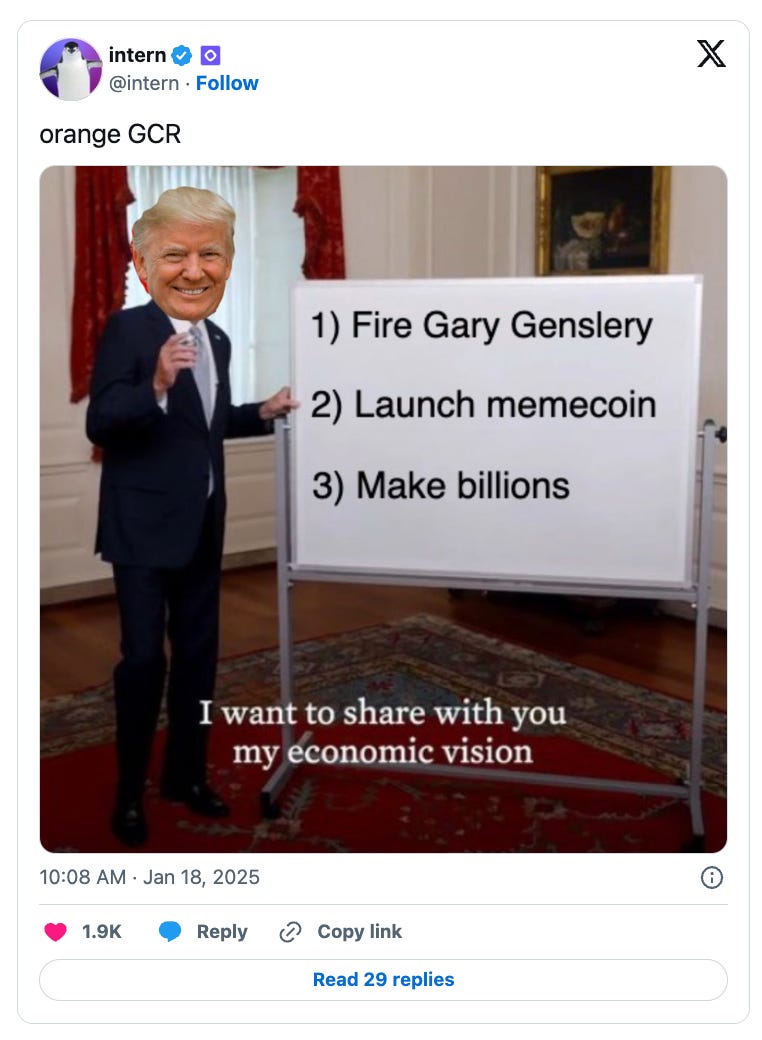Click the 1.9K likes count
The image size is (762, 1040).
[x=101, y=932]
